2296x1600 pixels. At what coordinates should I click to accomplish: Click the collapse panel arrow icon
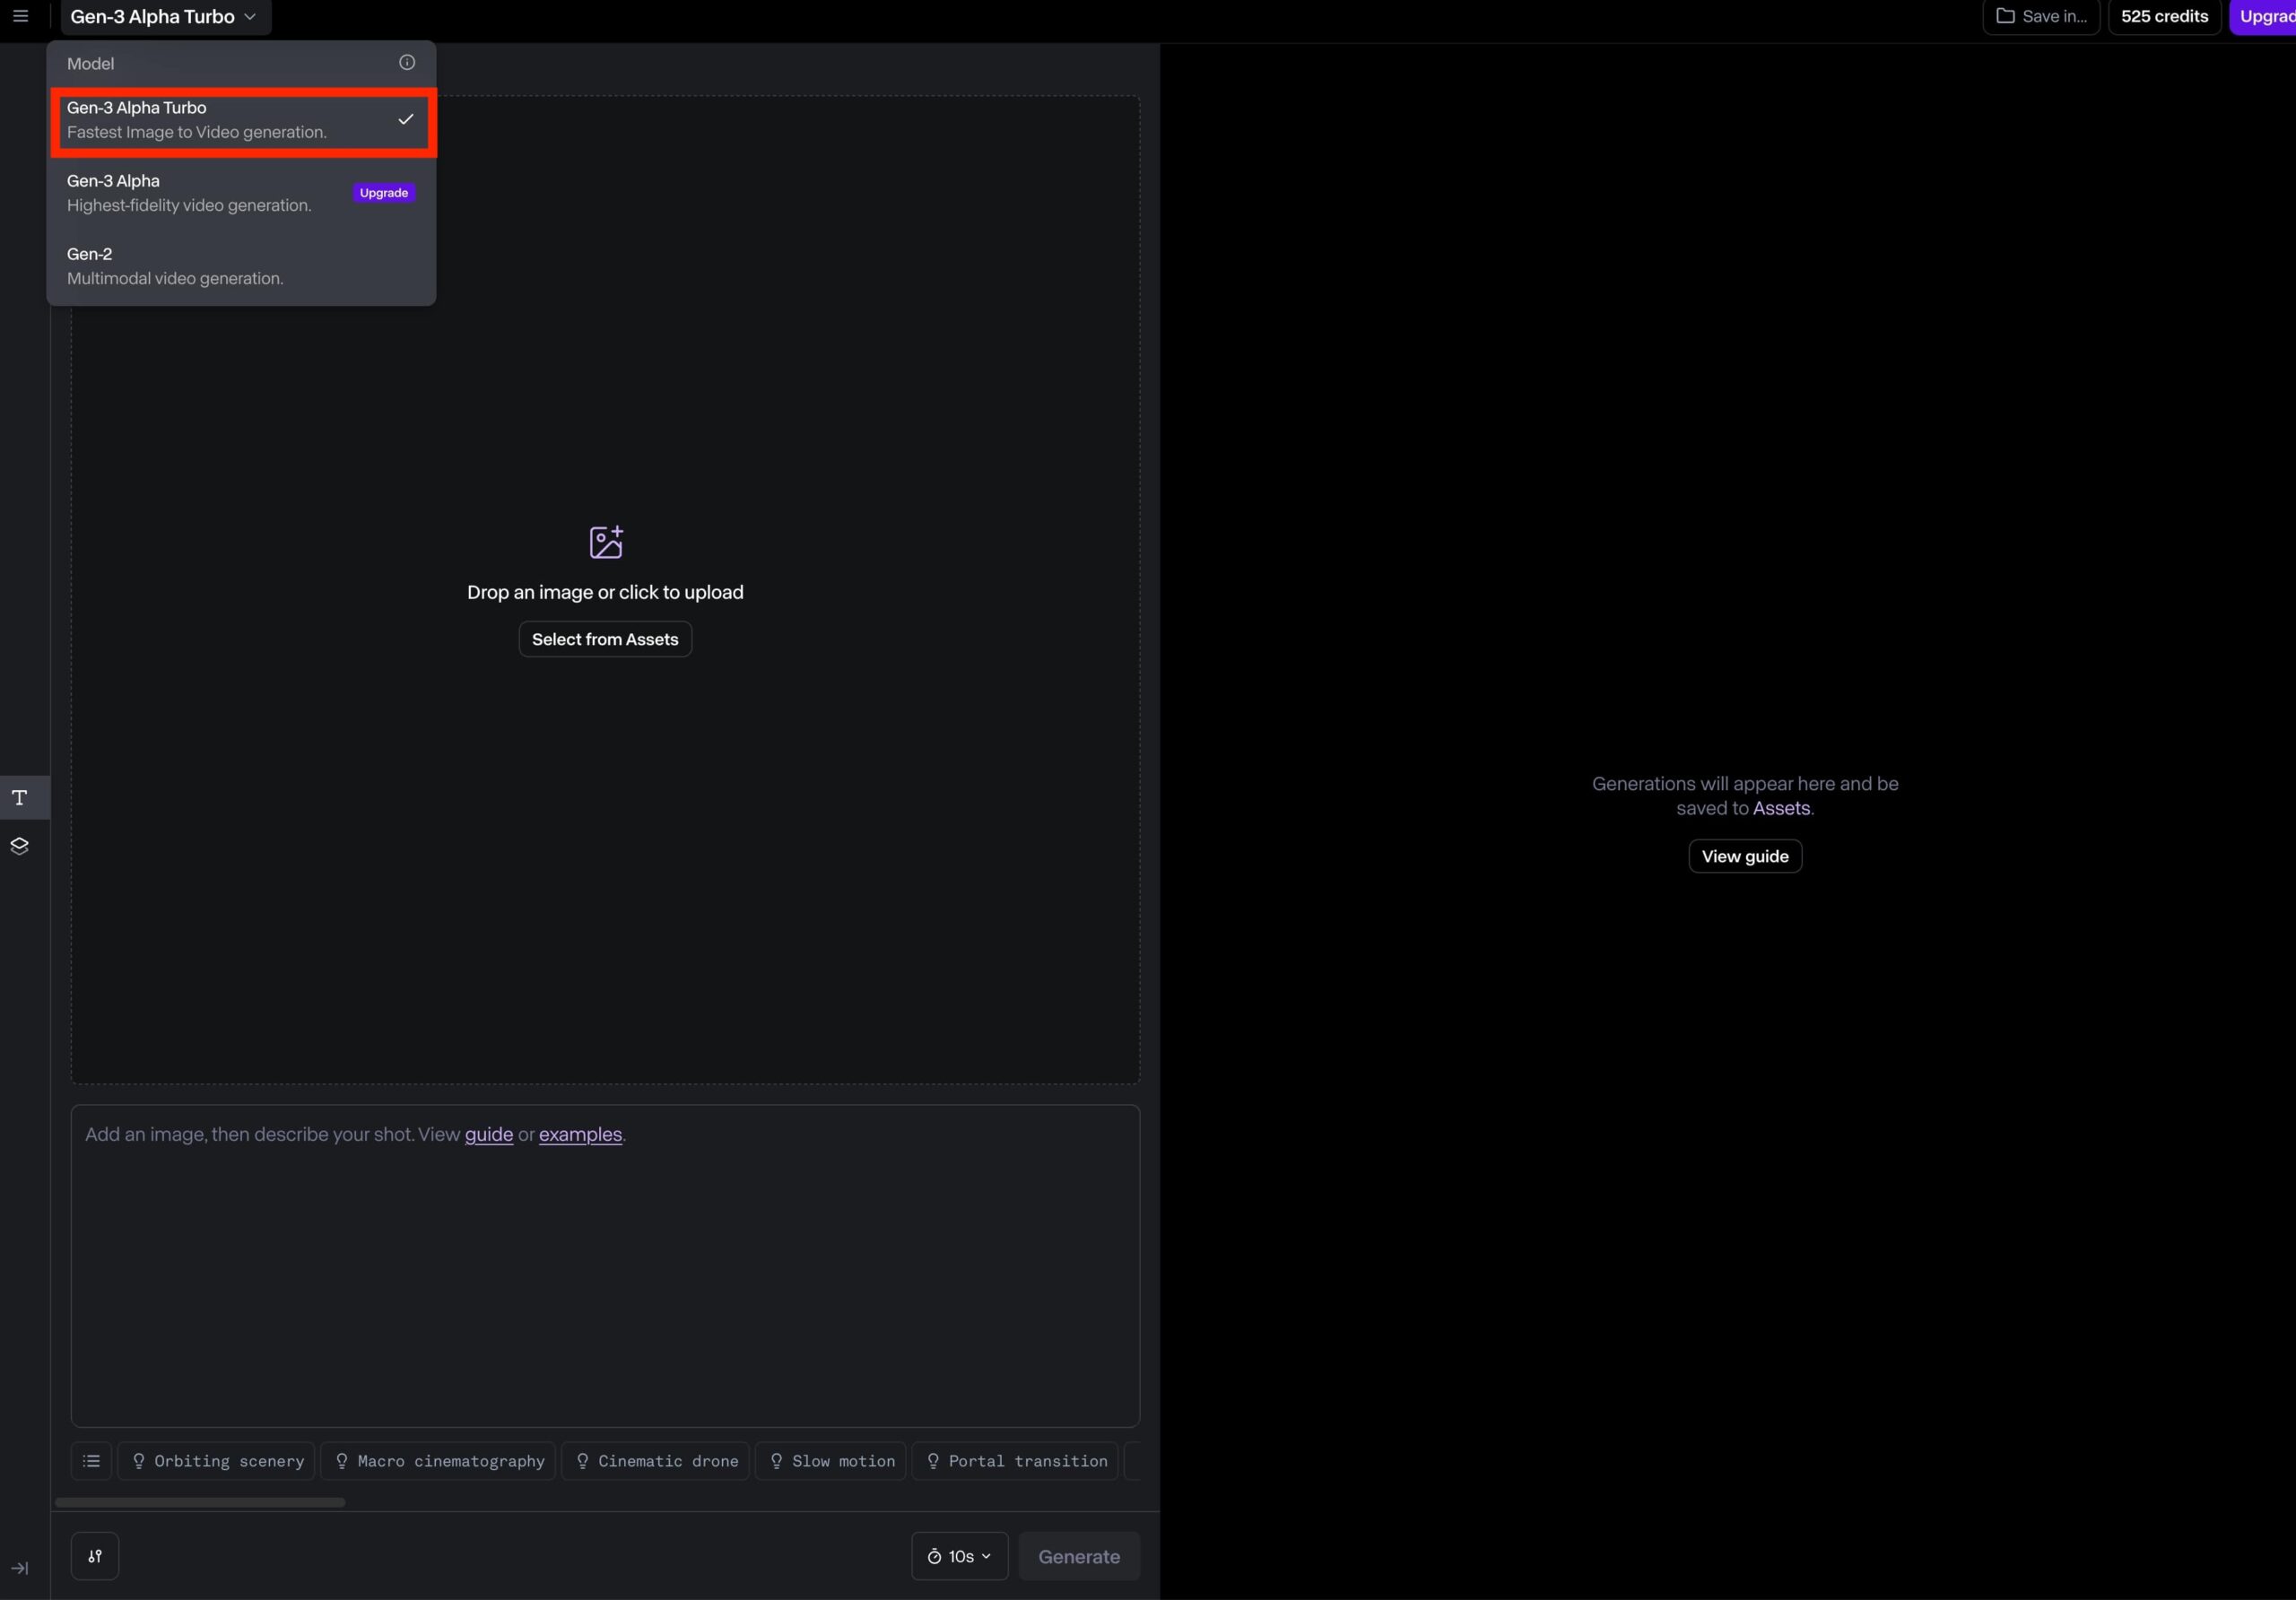tap(20, 1568)
